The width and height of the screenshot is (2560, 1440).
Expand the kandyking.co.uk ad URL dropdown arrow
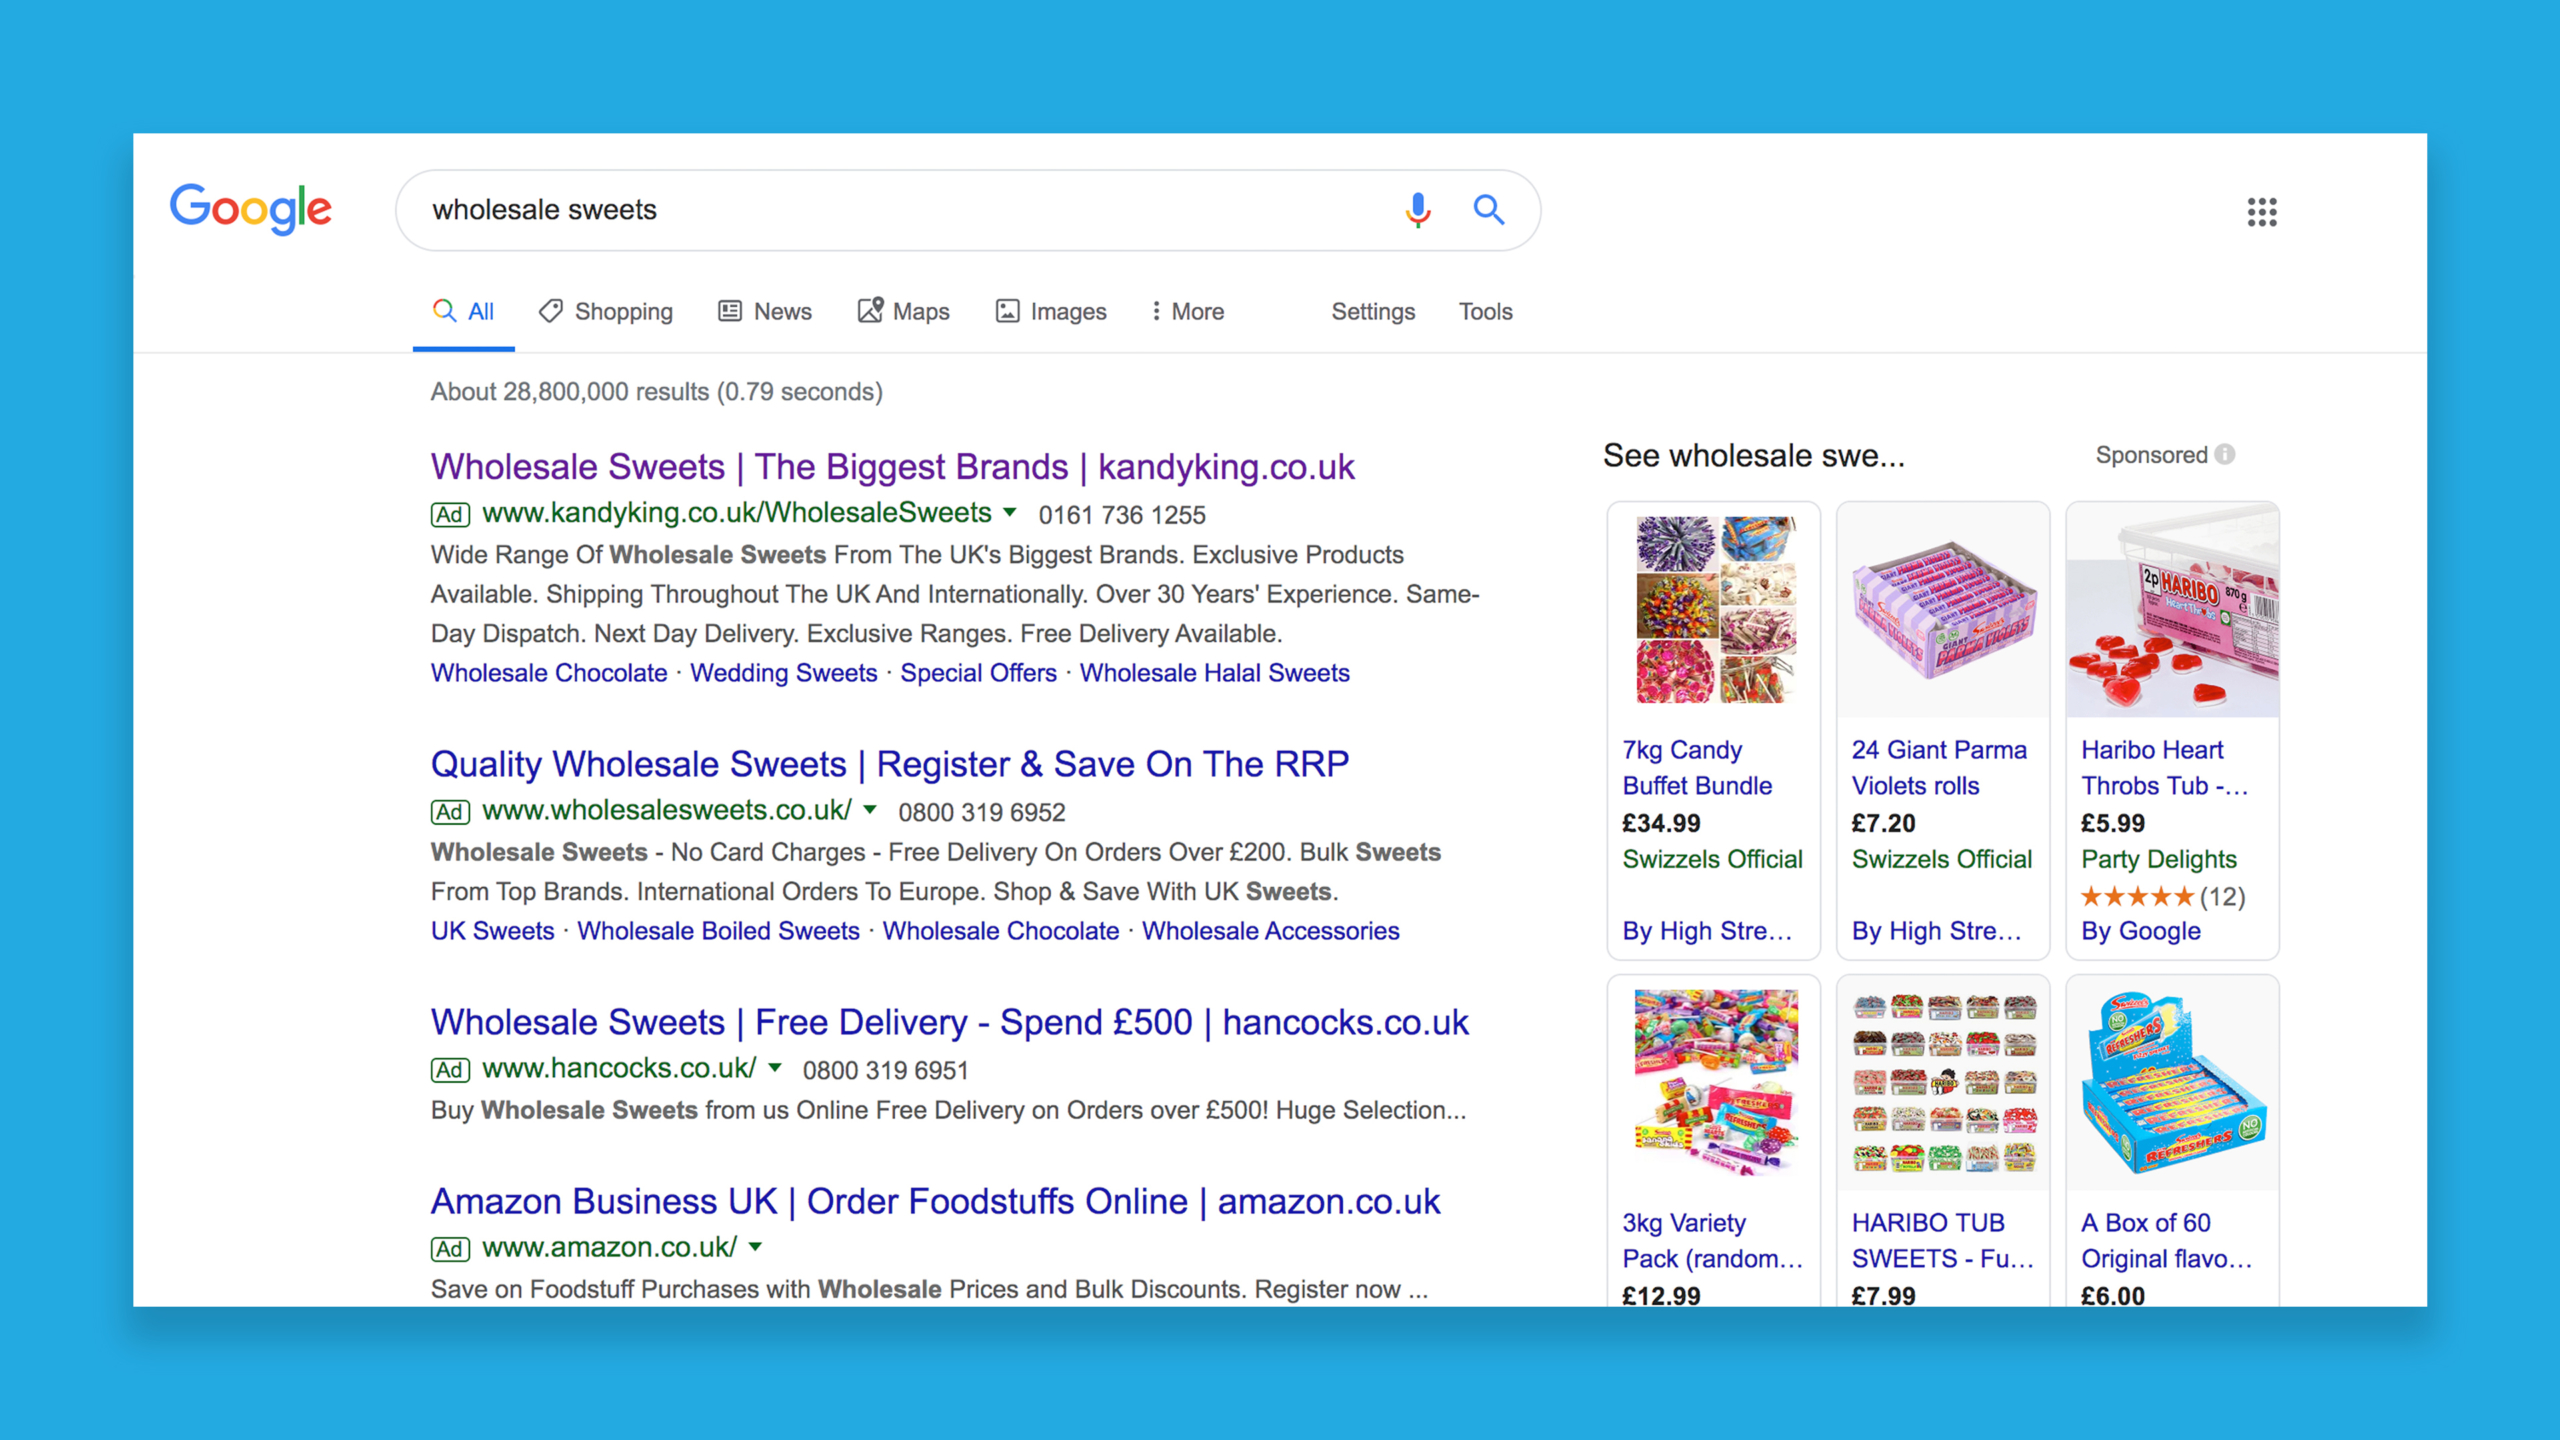click(1010, 513)
